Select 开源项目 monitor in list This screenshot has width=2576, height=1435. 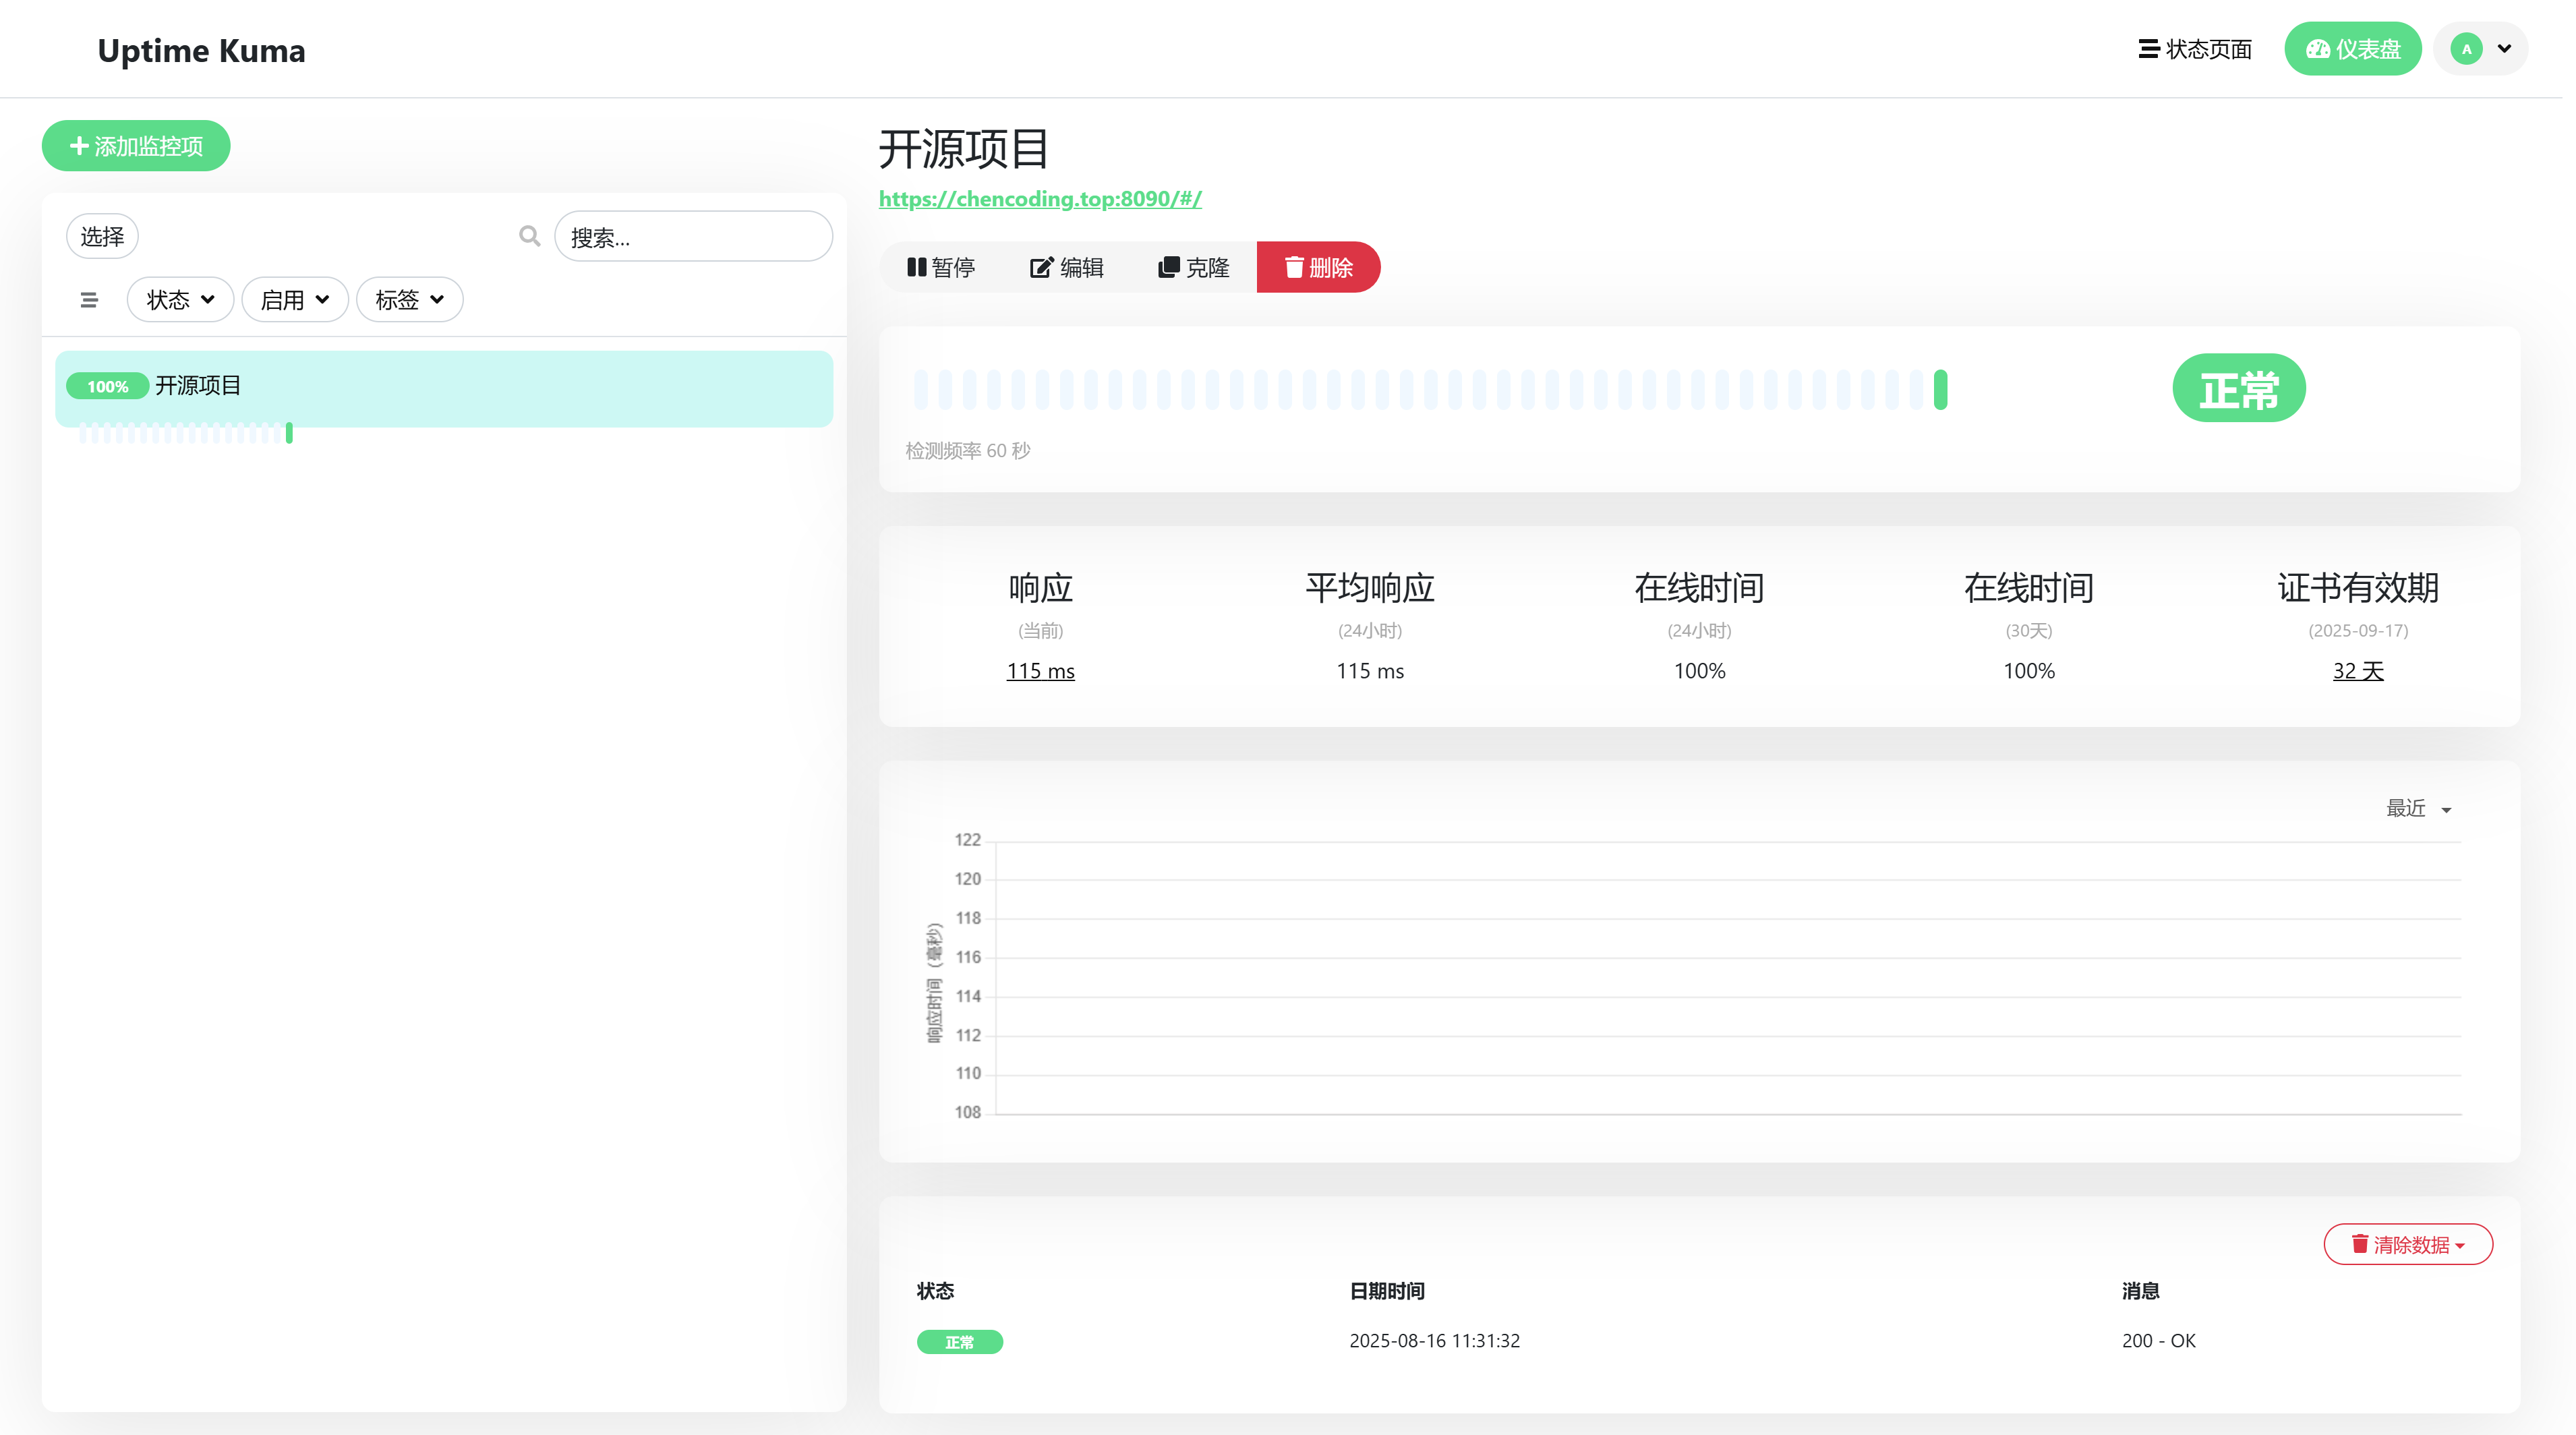click(444, 387)
